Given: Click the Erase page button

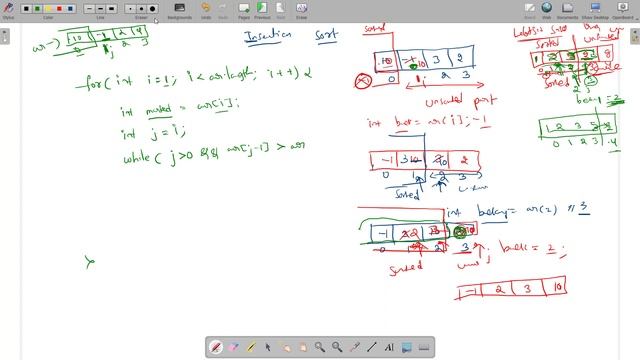Looking at the screenshot, I should 301,10.
